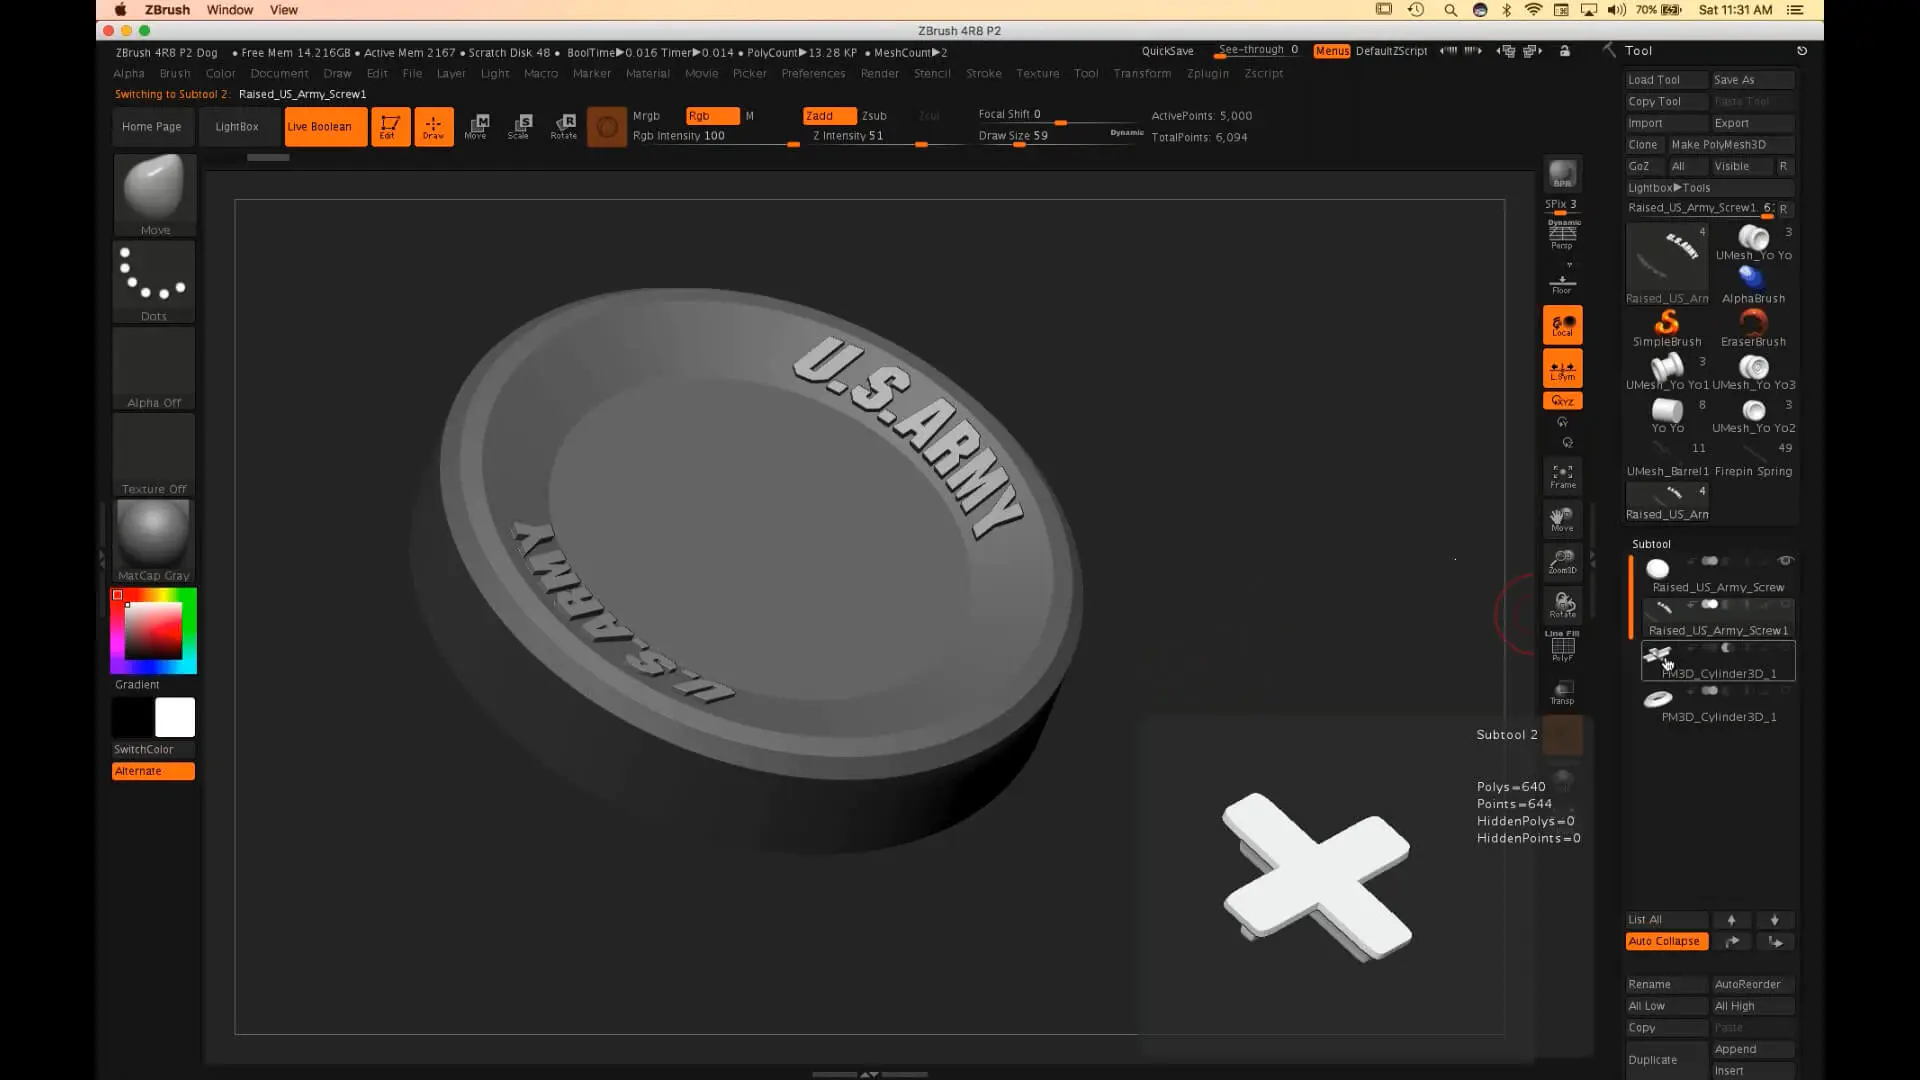
Task: Select the SimpleBrush tool
Action: click(1667, 328)
